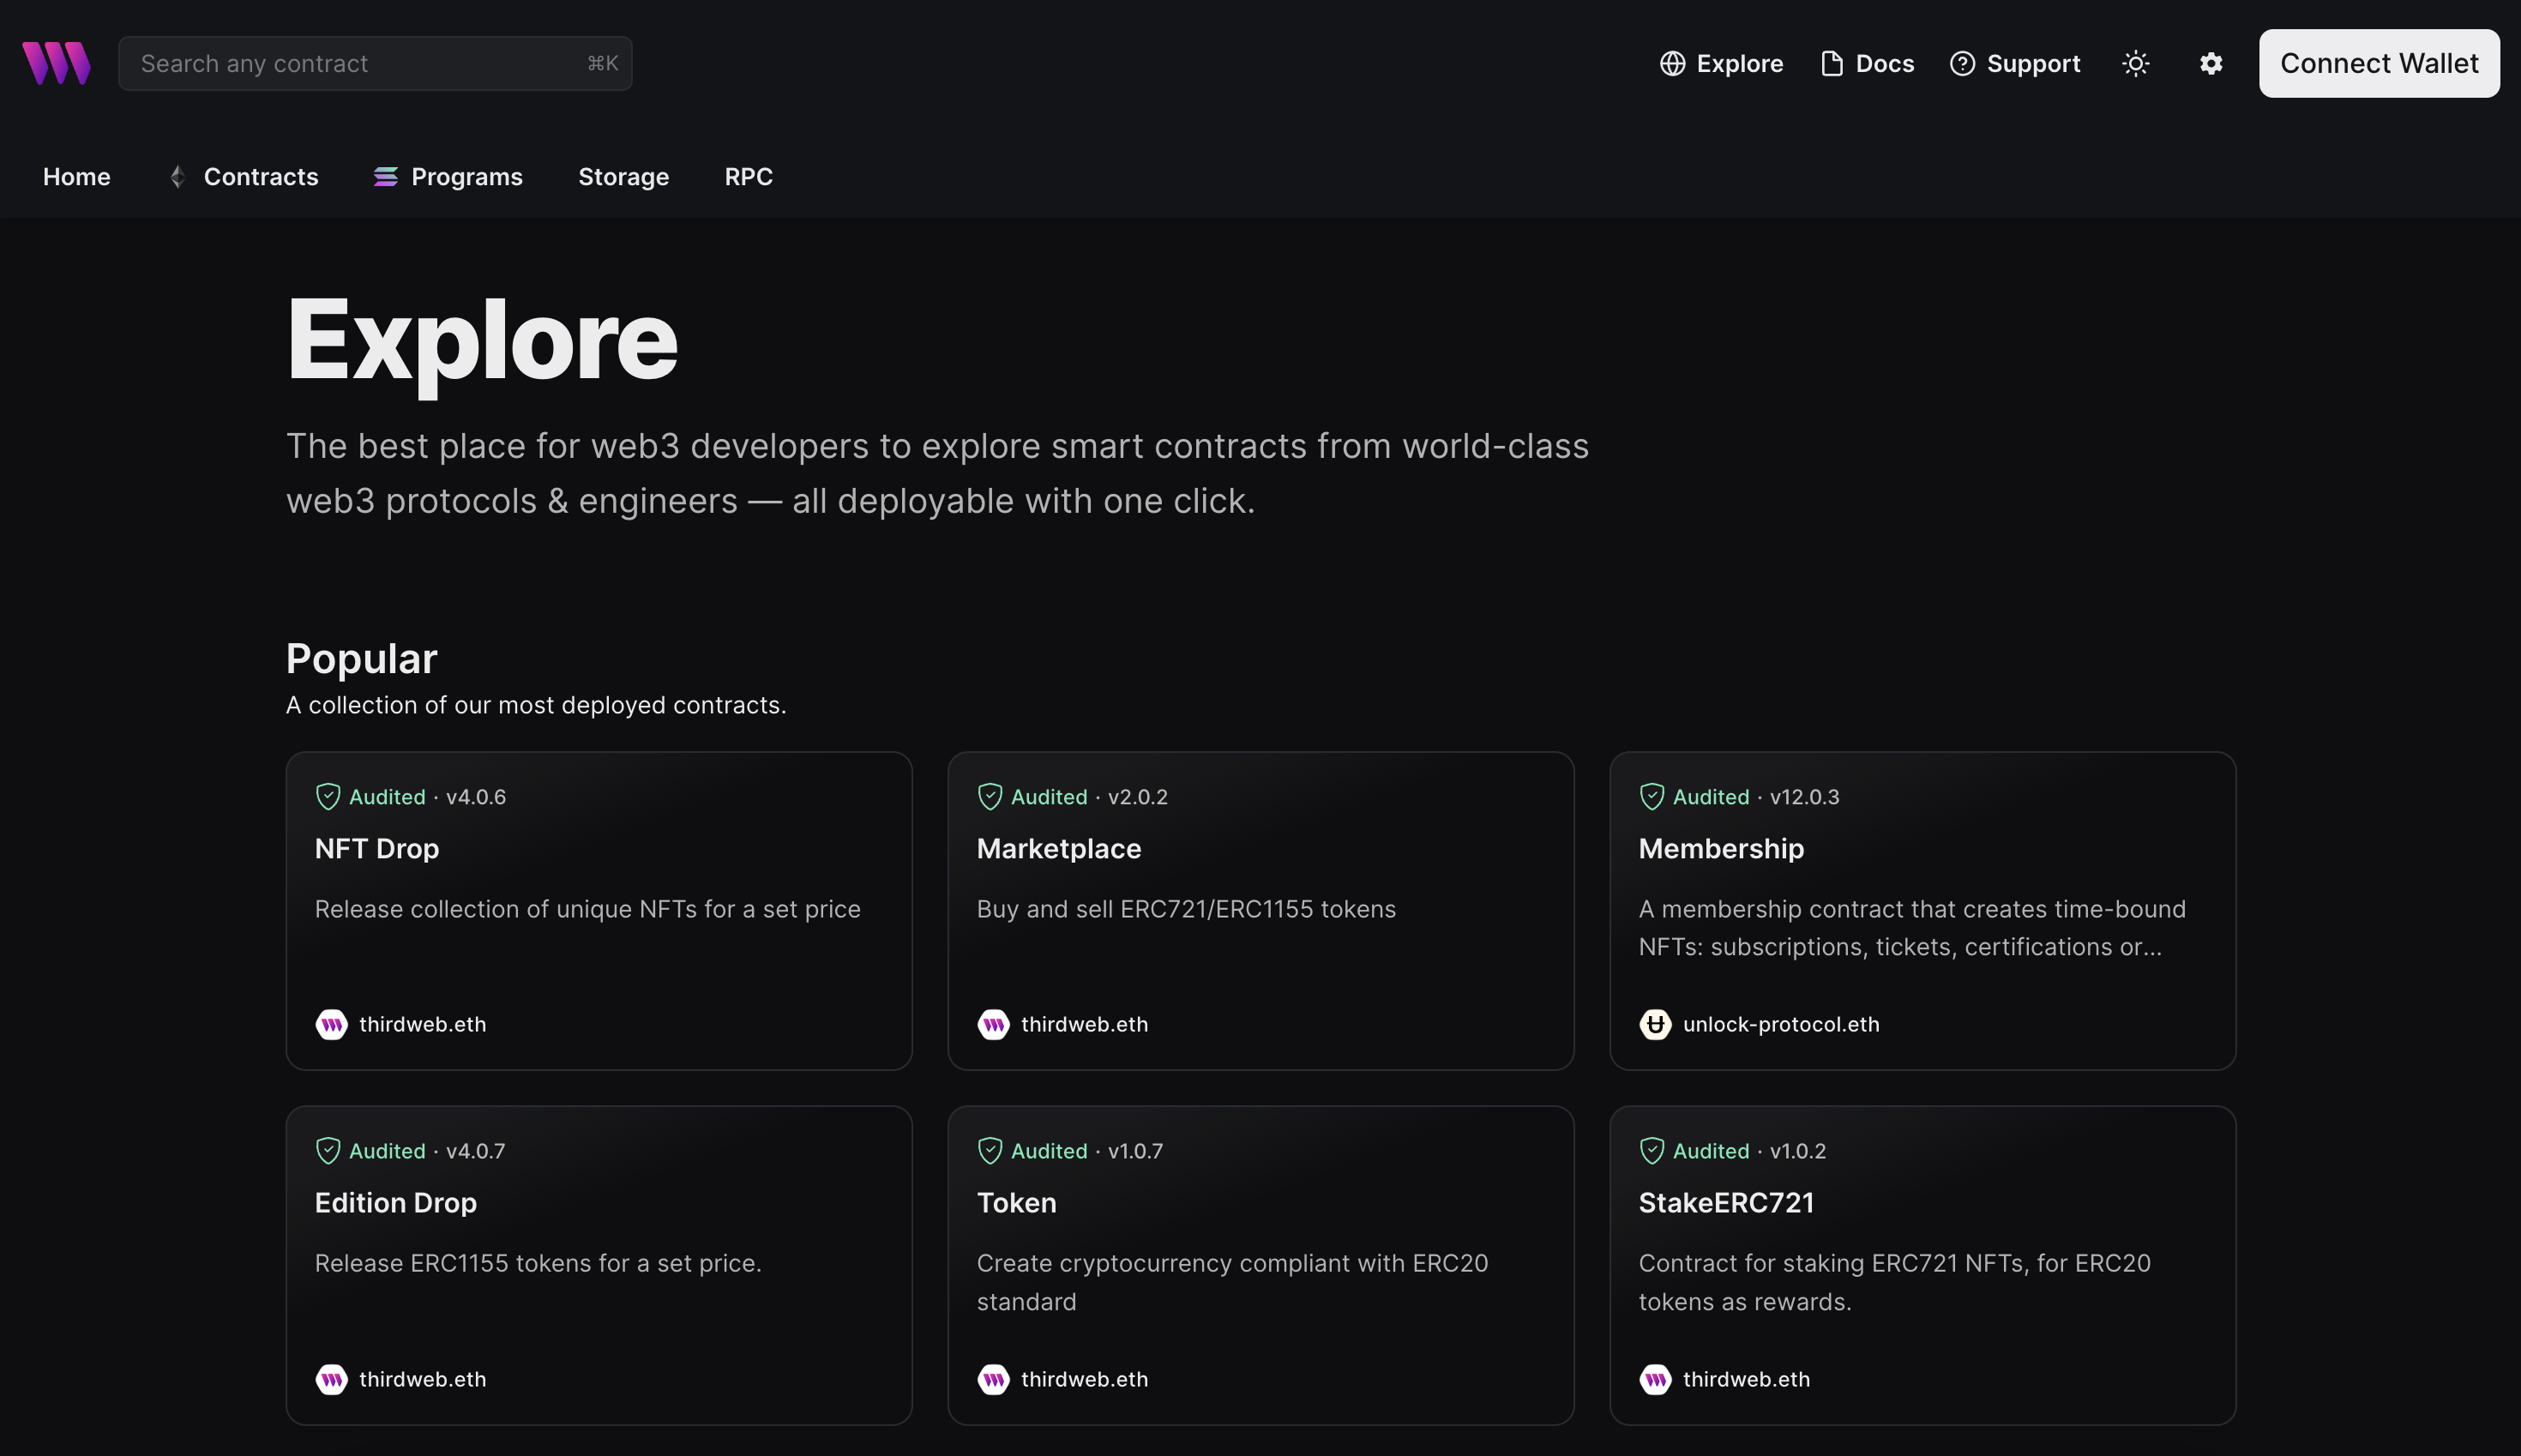Viewport: 2521px width, 1456px height.
Task: Click the Audited shield badge on StakeERC721
Action: tap(1652, 1150)
